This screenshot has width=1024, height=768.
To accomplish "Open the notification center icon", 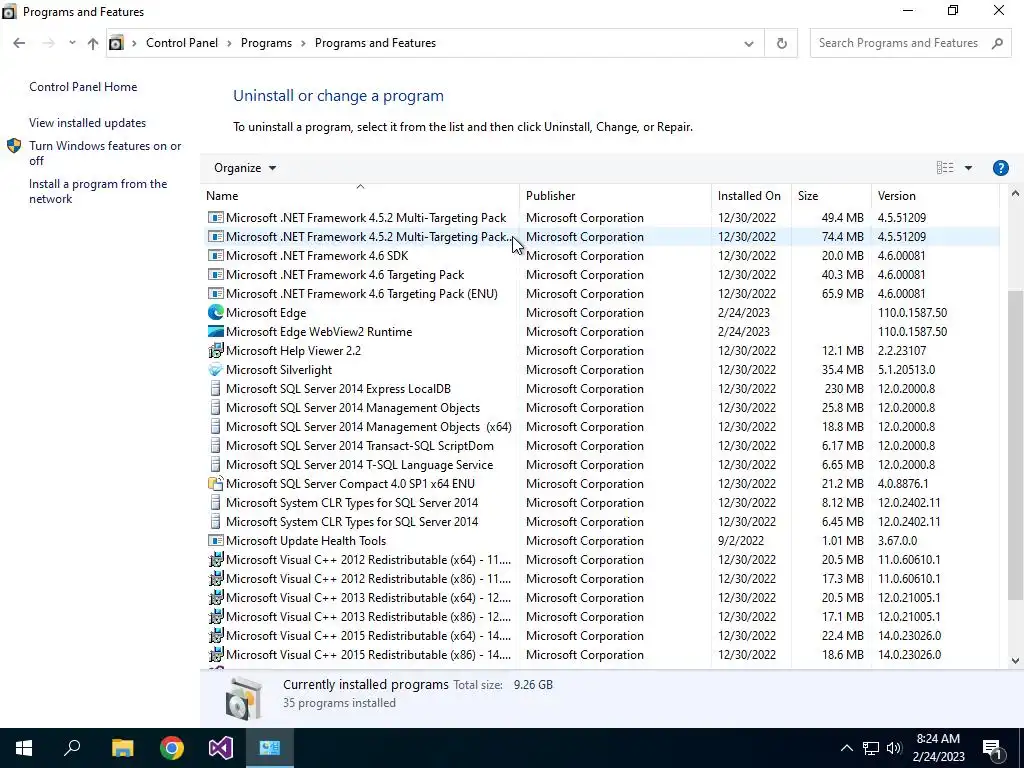I will click(x=992, y=749).
